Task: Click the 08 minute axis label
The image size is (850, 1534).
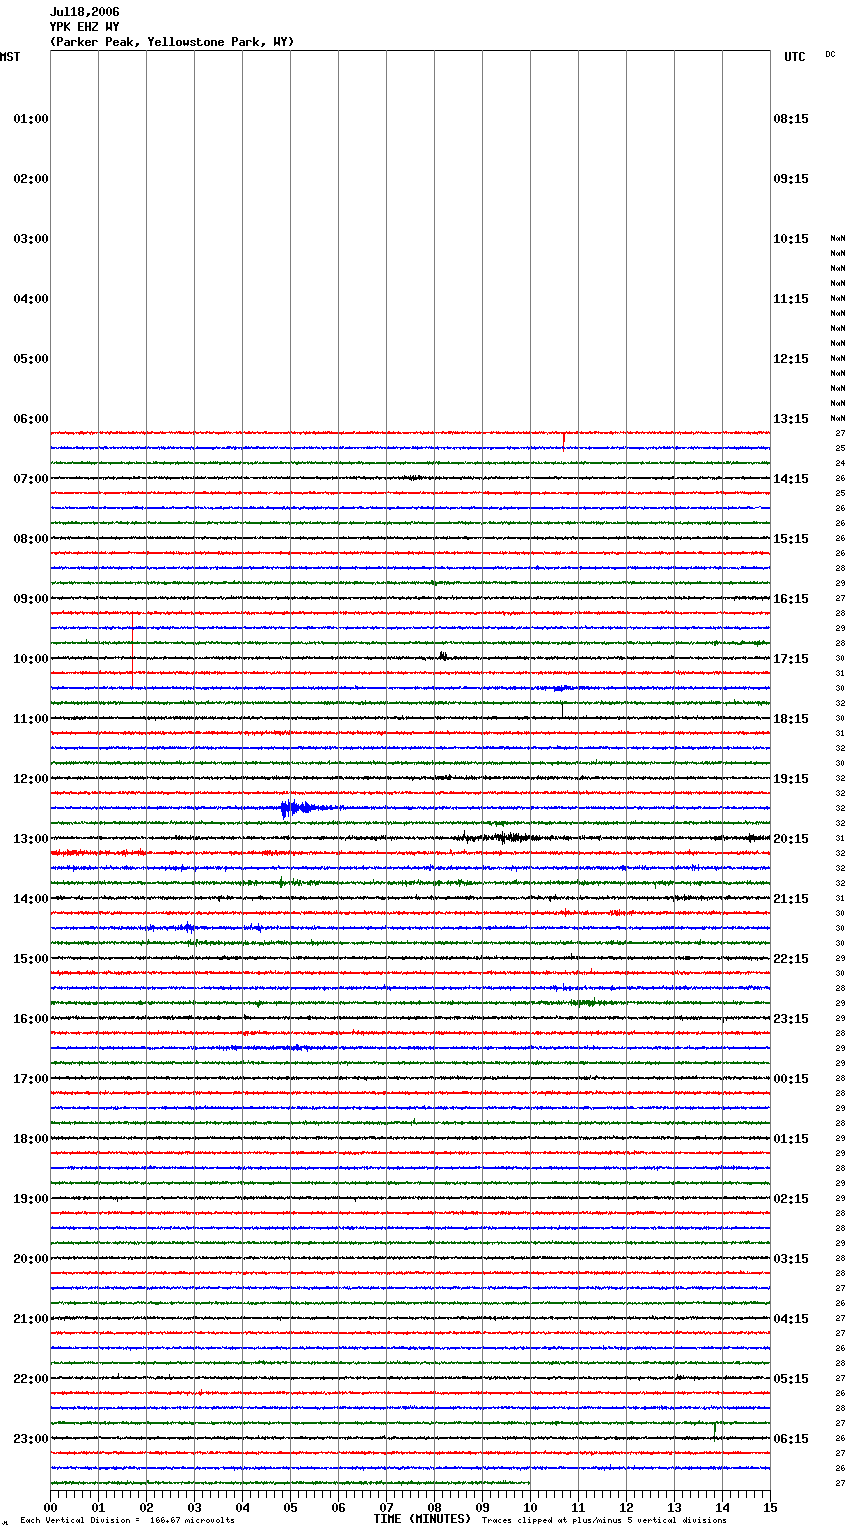Action: point(434,1507)
